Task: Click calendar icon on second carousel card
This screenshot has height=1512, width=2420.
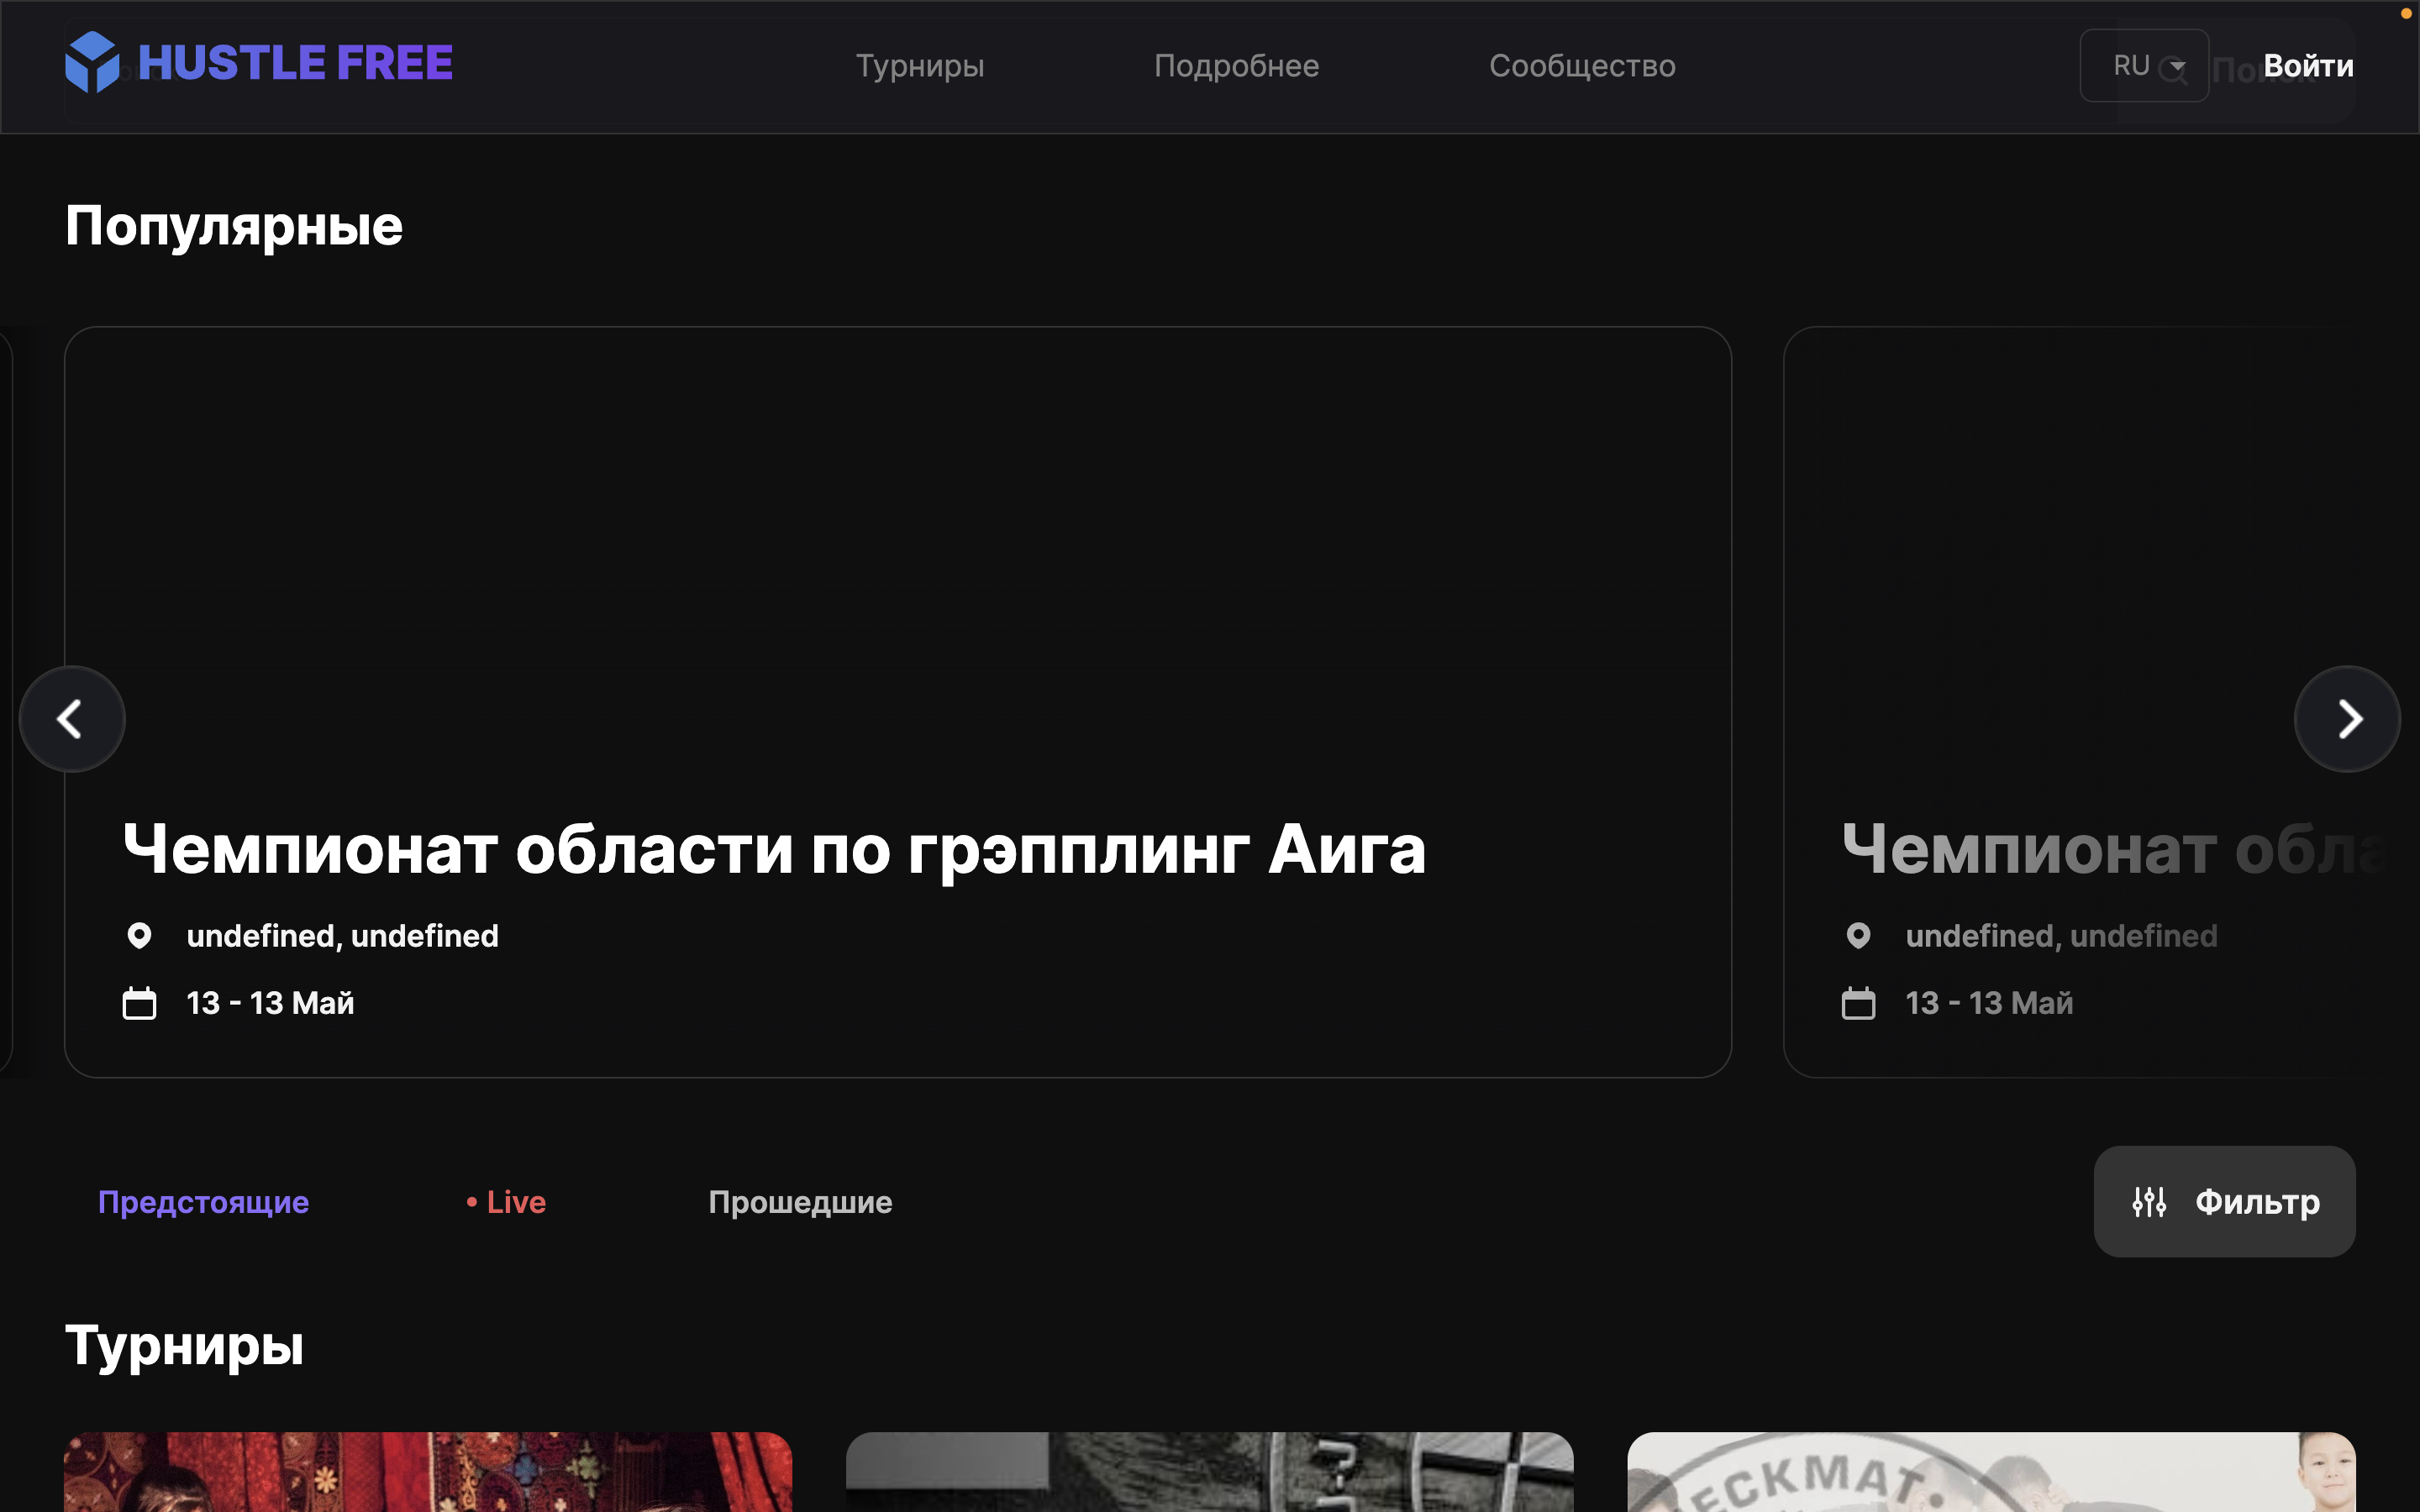Action: click(x=1858, y=1003)
